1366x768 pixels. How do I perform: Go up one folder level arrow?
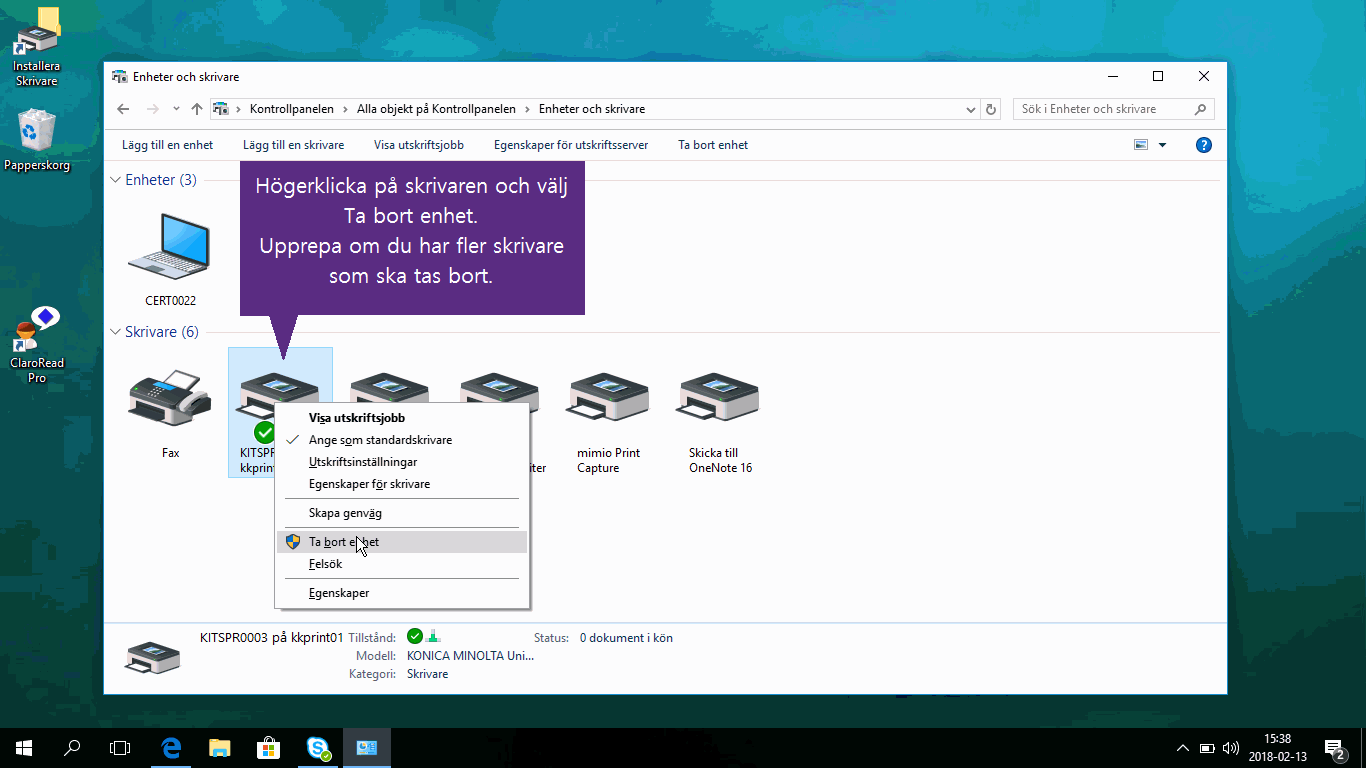coord(197,109)
